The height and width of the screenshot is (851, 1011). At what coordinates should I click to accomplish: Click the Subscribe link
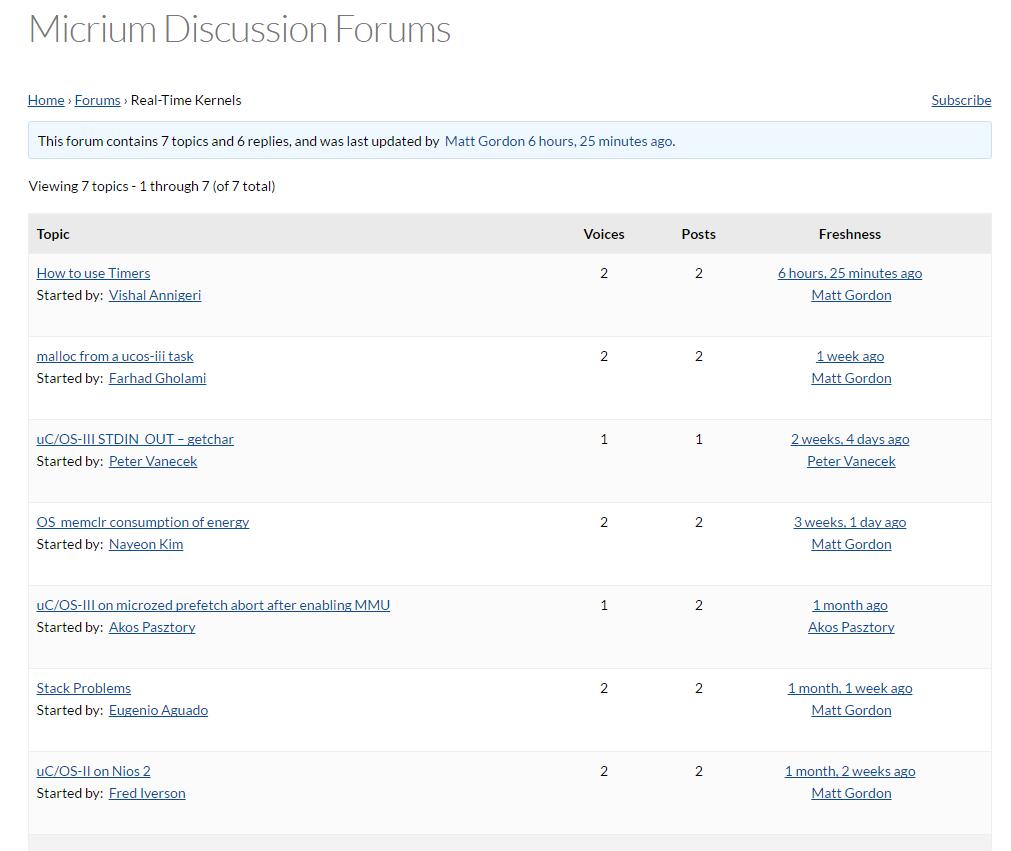961,100
